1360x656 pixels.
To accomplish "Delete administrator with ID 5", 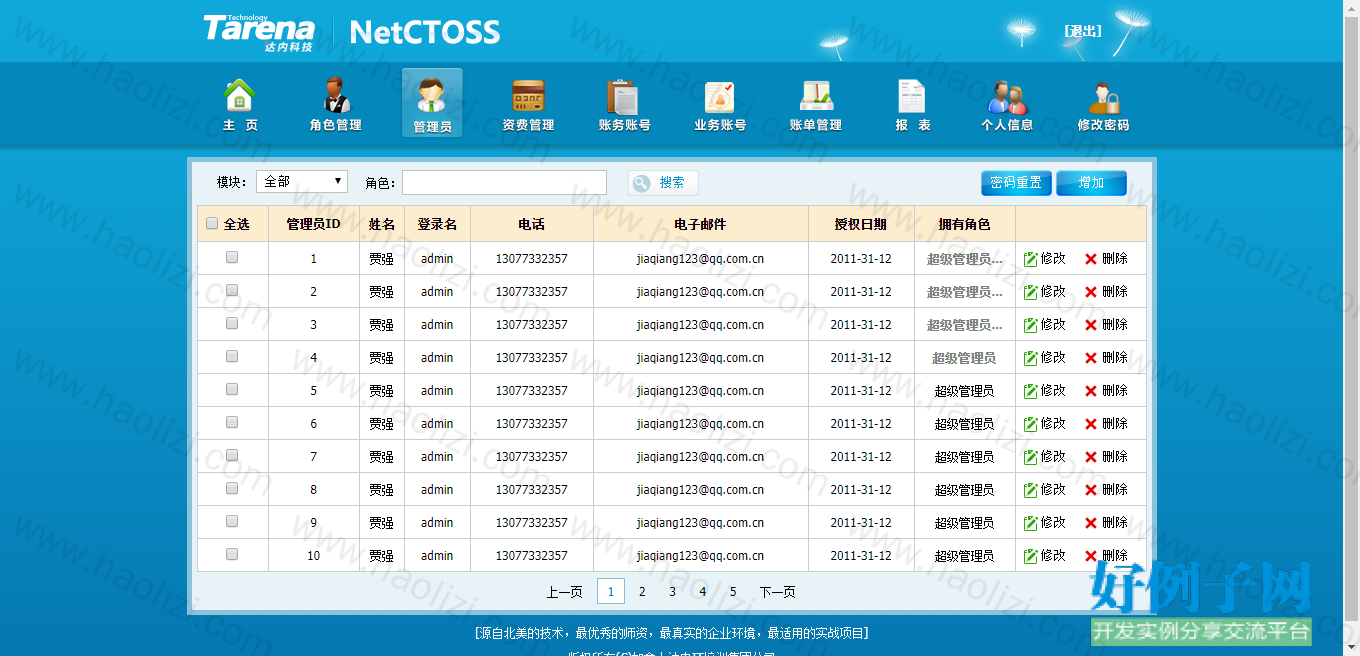I will coord(1106,391).
